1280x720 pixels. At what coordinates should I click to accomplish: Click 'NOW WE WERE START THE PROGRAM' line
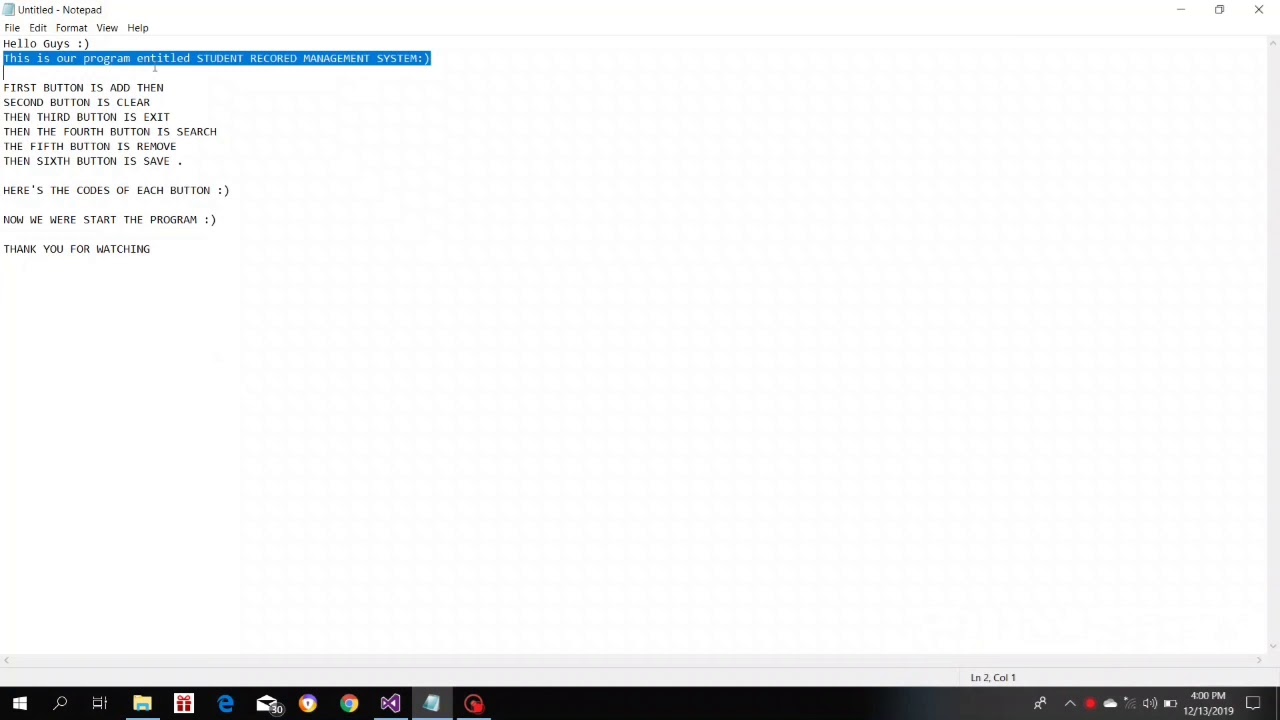110,220
